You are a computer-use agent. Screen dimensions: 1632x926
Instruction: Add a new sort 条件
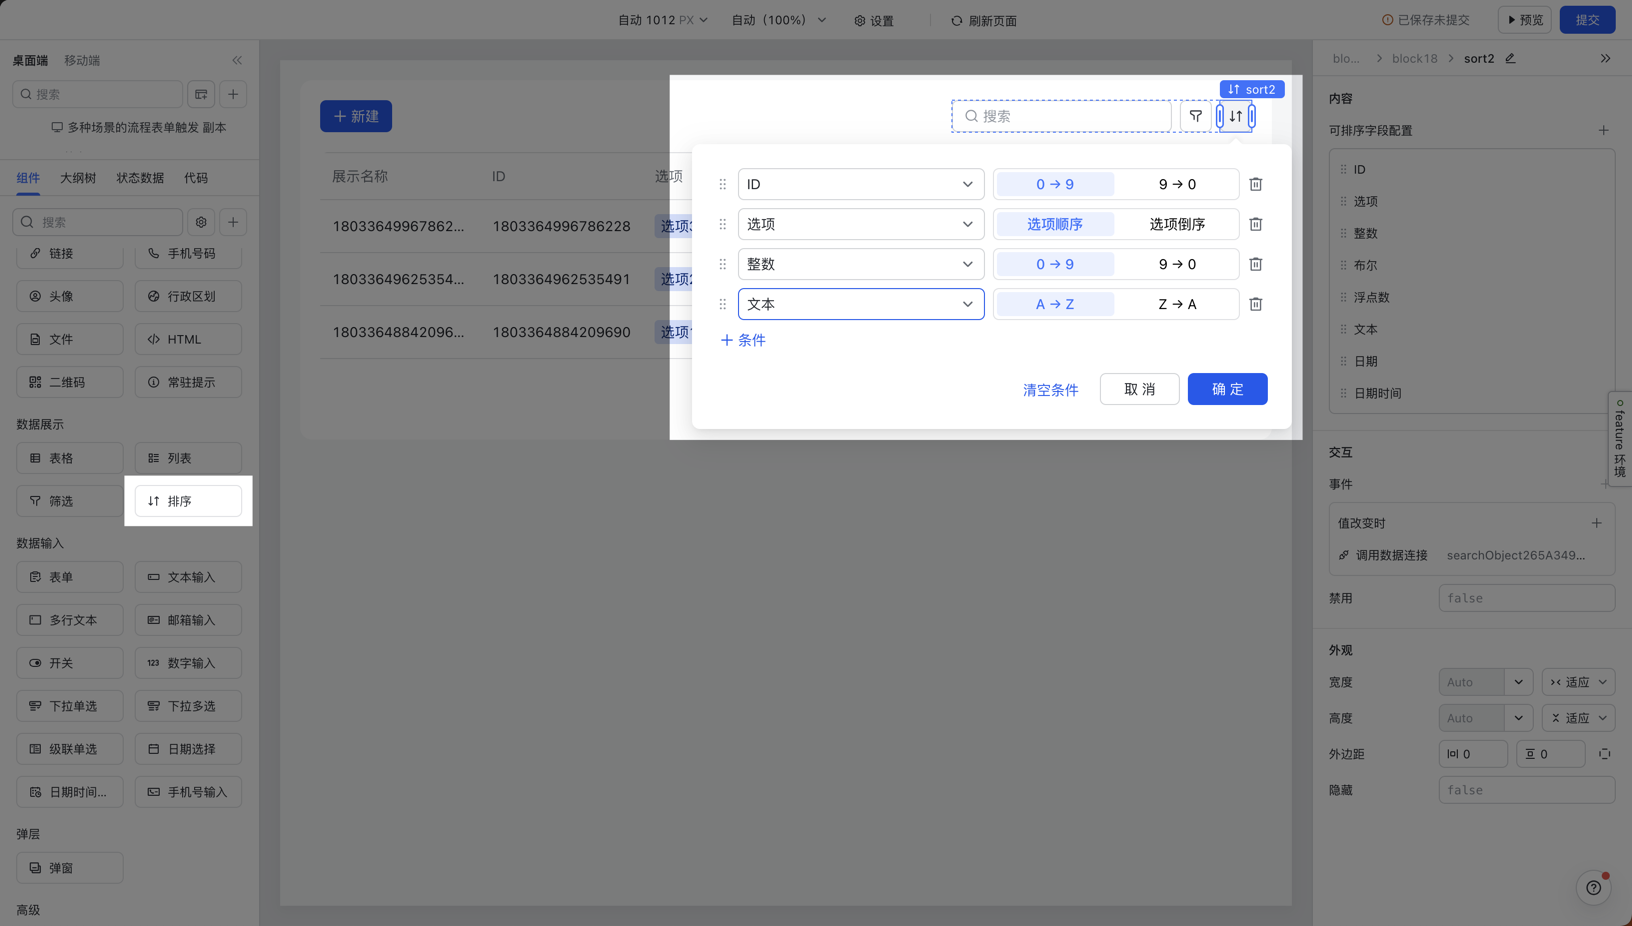[743, 340]
